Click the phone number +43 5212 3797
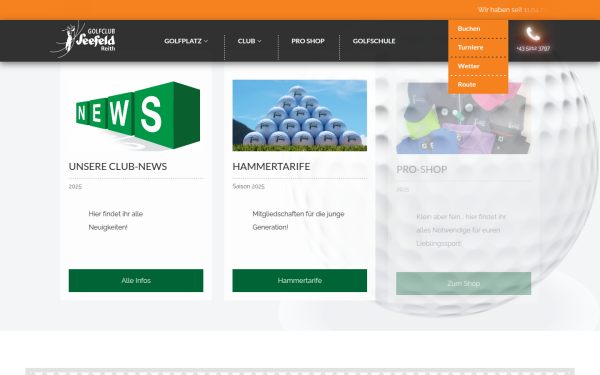600x375 pixels. coord(533,49)
